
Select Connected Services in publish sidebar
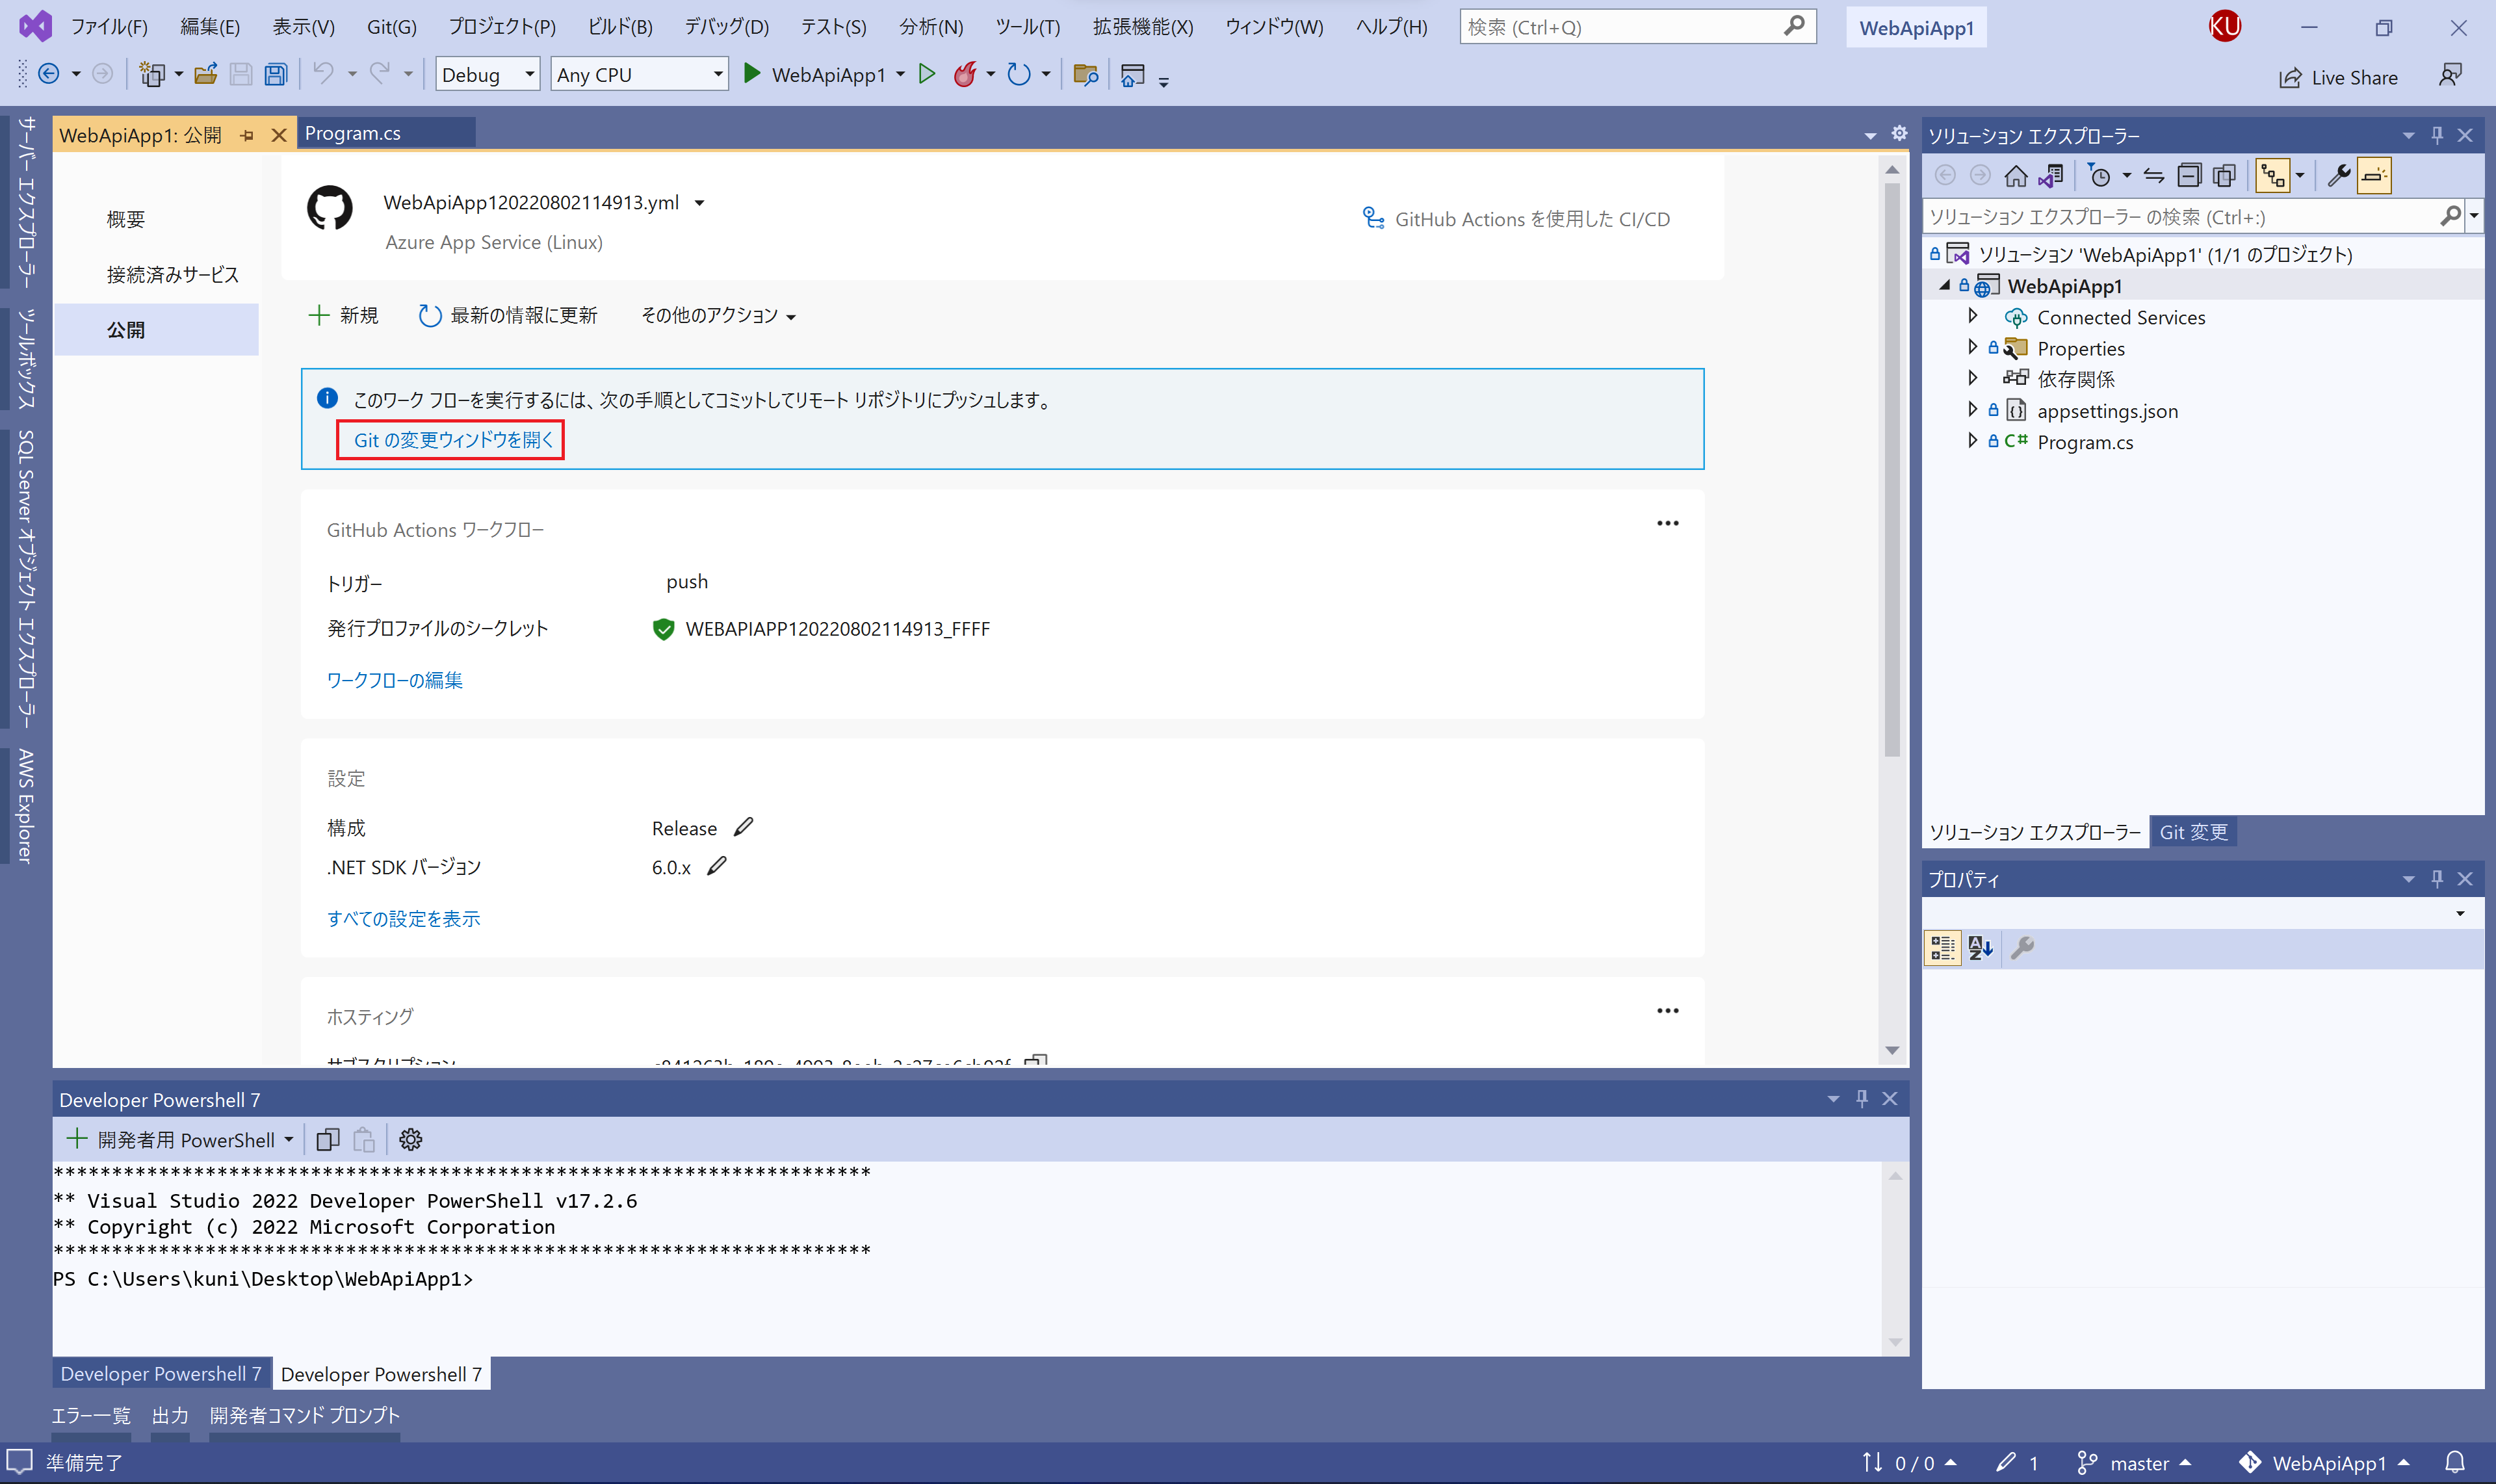pos(173,274)
